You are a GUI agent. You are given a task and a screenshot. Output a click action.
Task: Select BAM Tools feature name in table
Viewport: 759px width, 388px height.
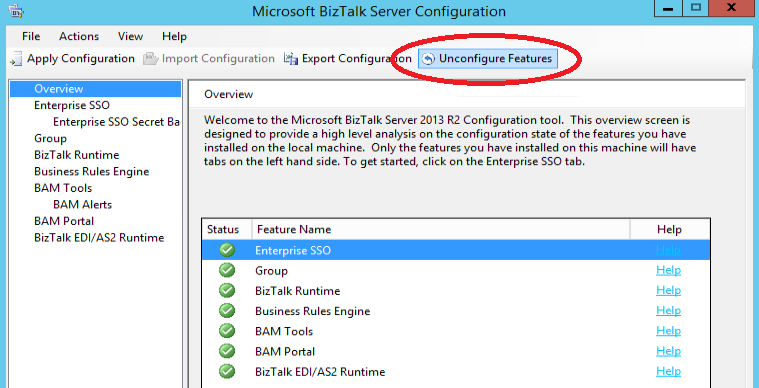[284, 331]
